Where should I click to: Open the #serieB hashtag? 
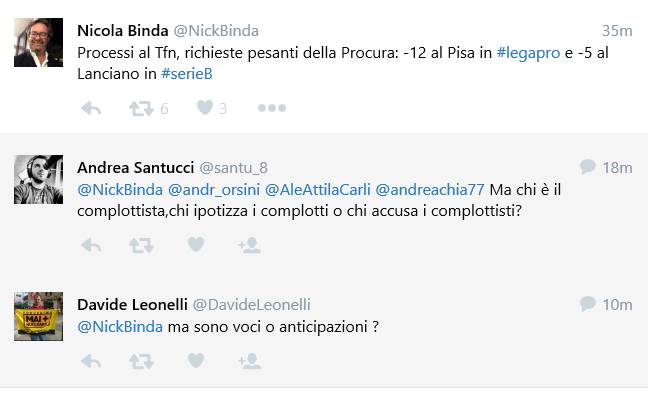[186, 74]
